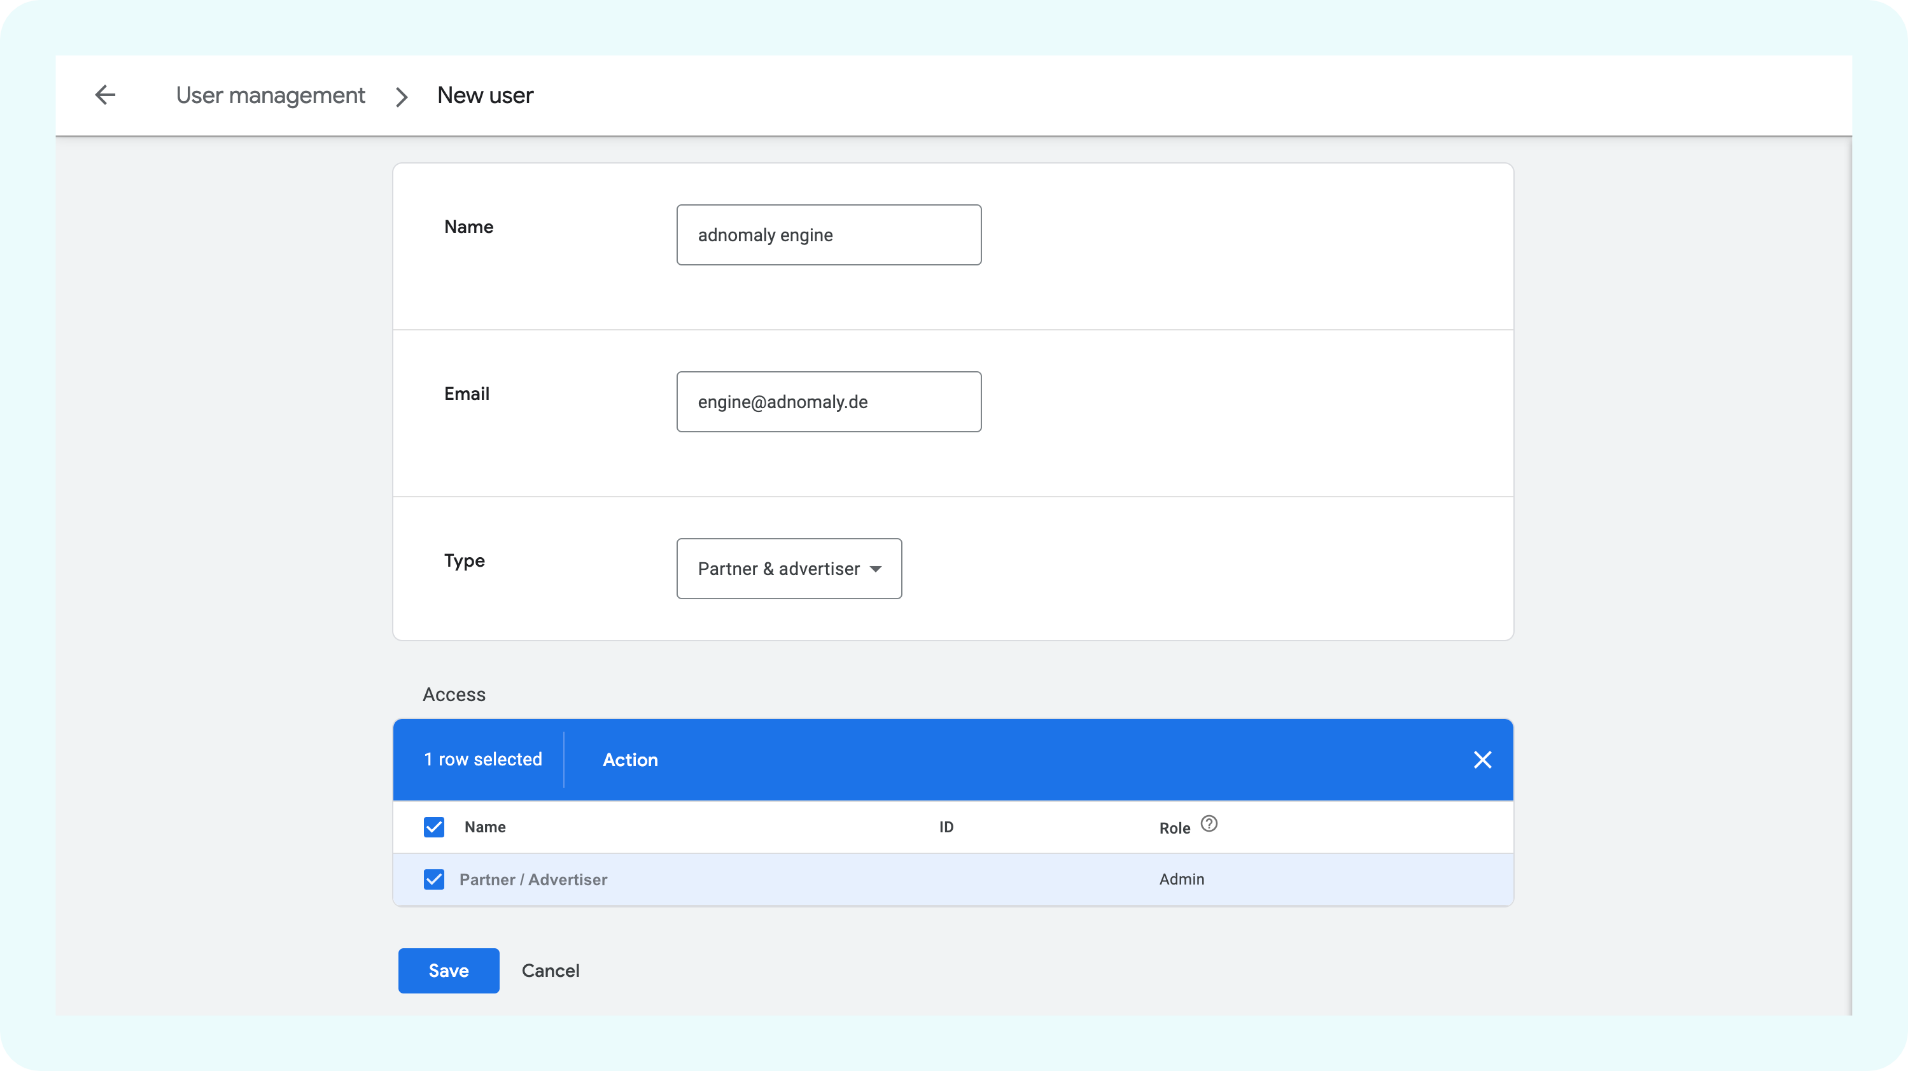Click the Role help question-mark icon
The width and height of the screenshot is (1908, 1071).
1209,824
